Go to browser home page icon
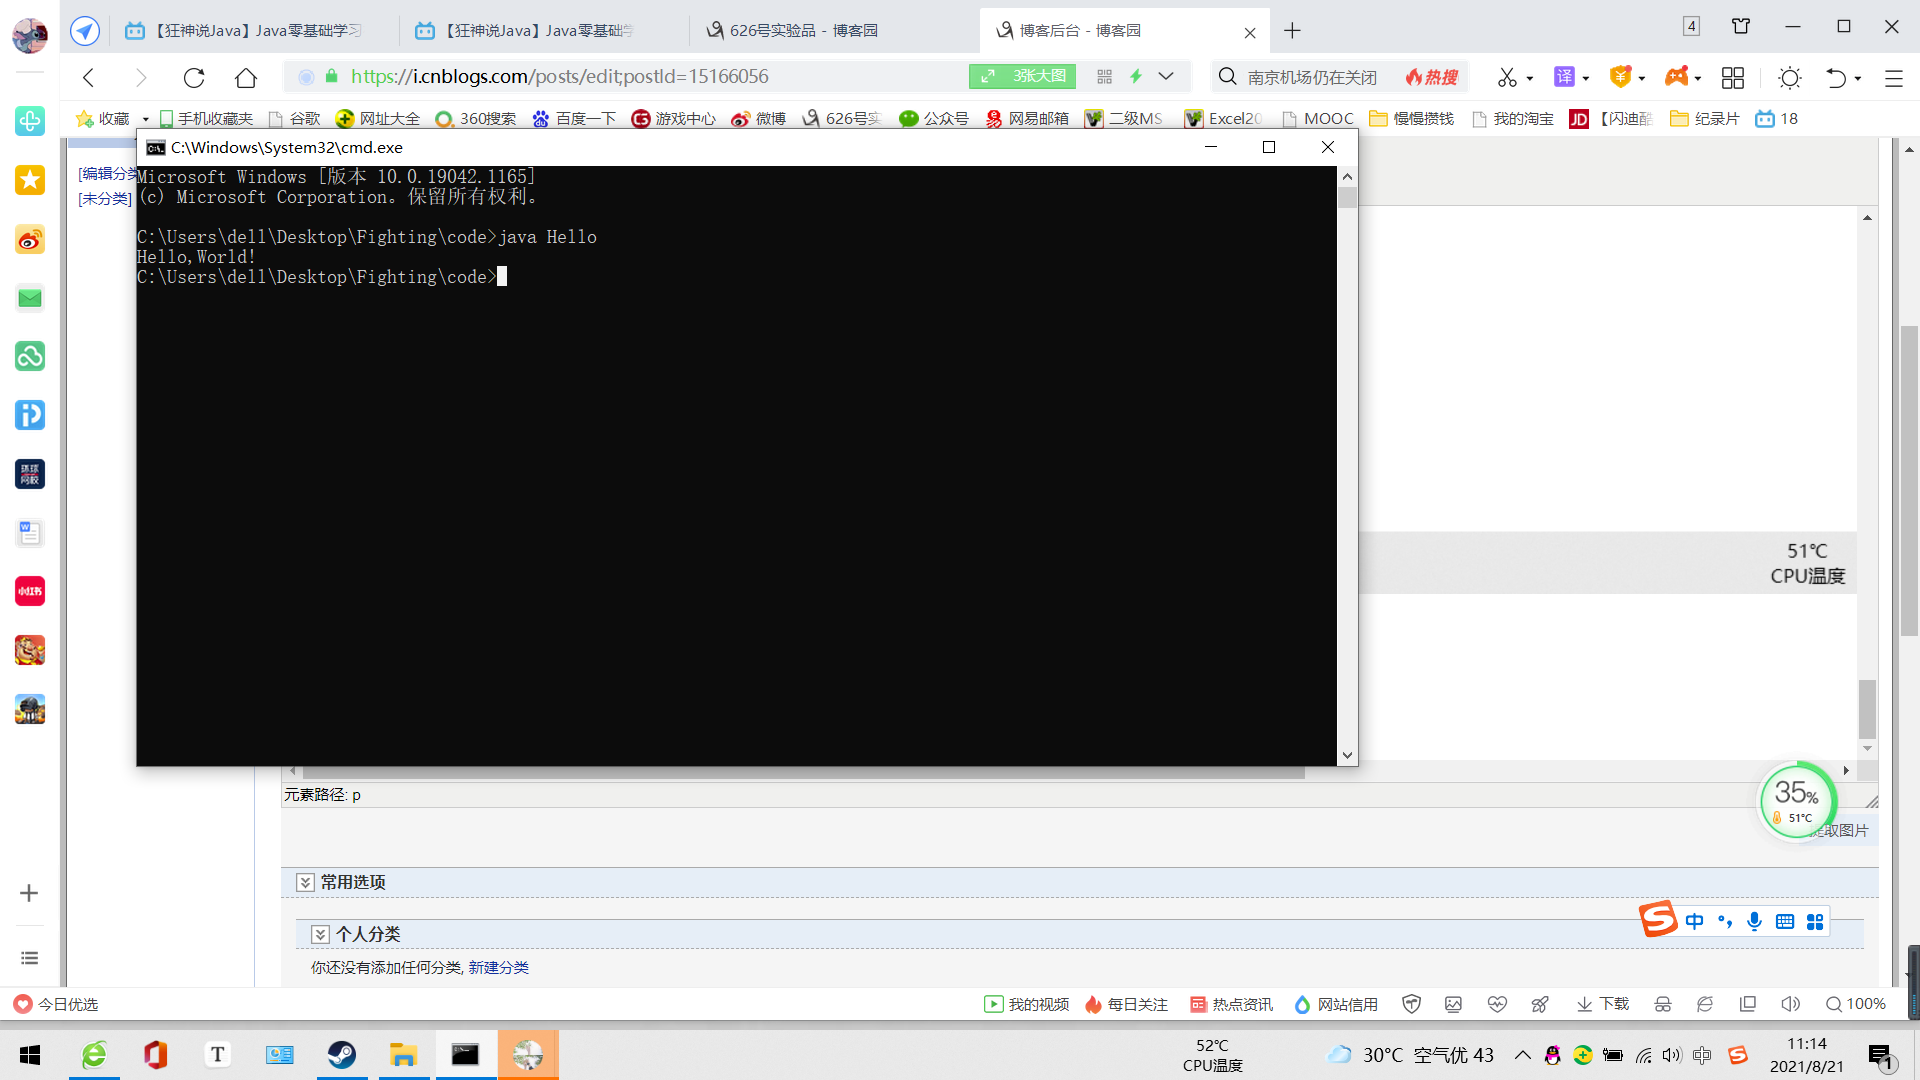The image size is (1920, 1080). [x=246, y=77]
